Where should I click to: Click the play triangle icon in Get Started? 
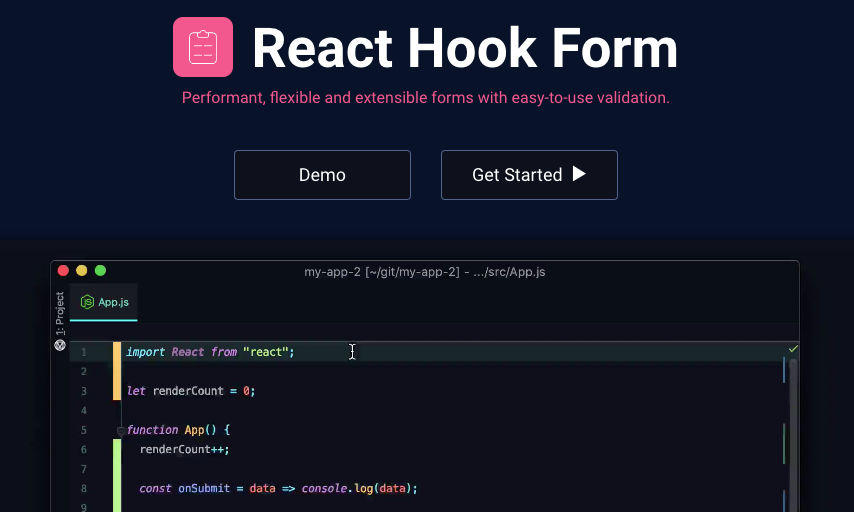coord(579,174)
